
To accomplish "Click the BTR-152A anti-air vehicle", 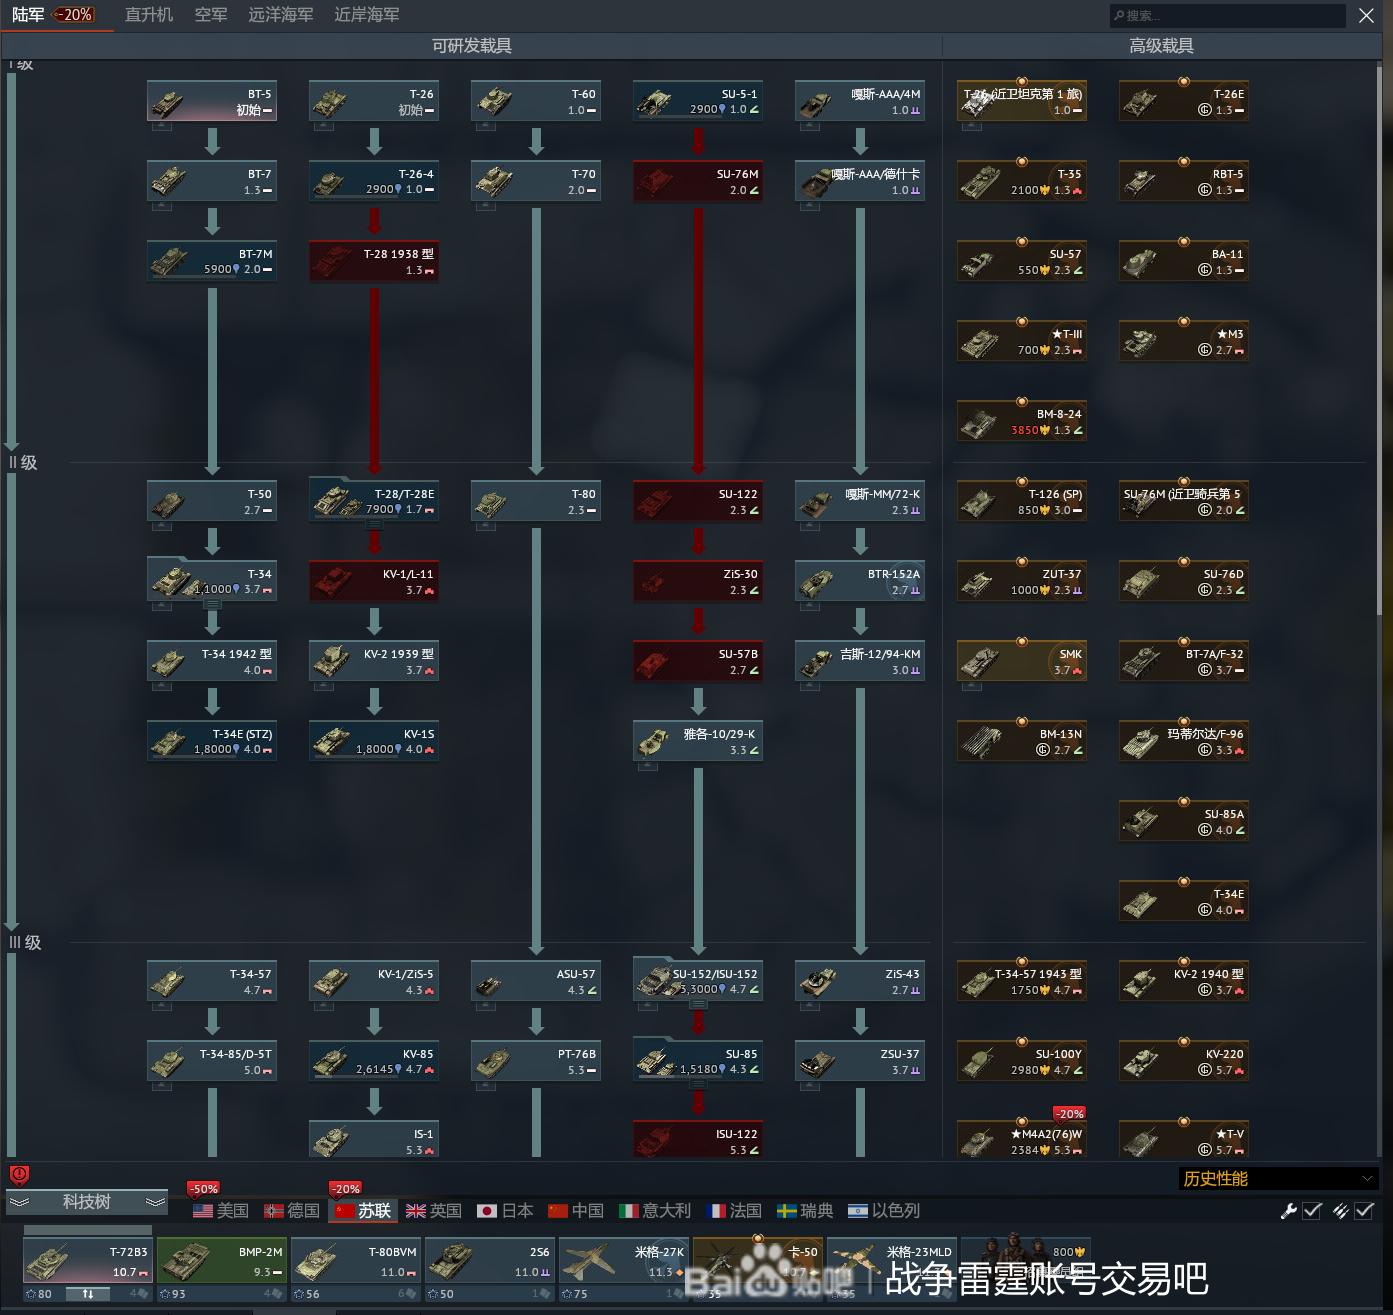I will pos(860,581).
